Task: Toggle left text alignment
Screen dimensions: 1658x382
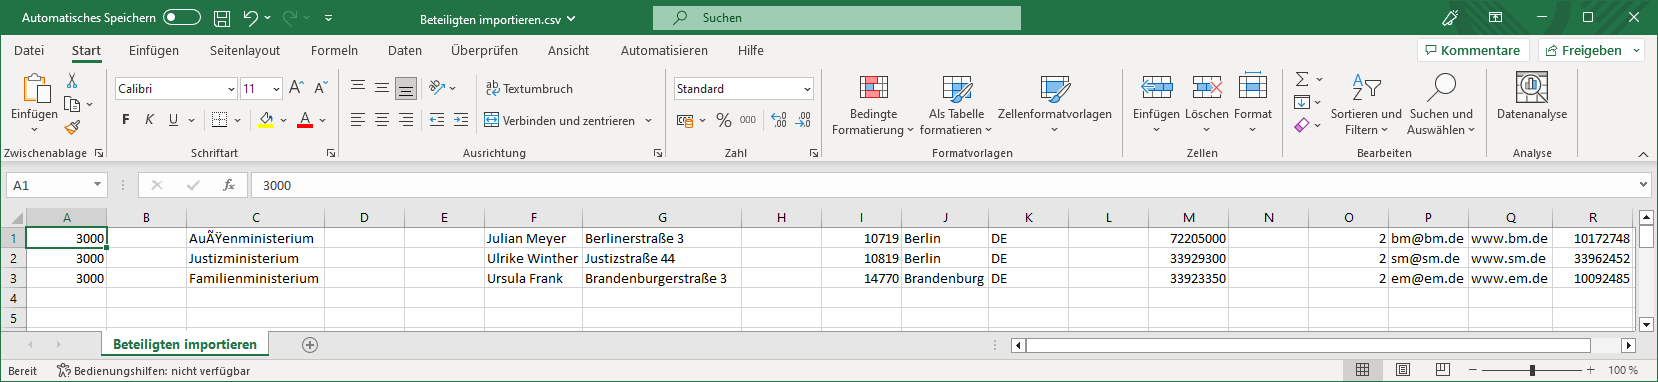Action: tap(358, 120)
